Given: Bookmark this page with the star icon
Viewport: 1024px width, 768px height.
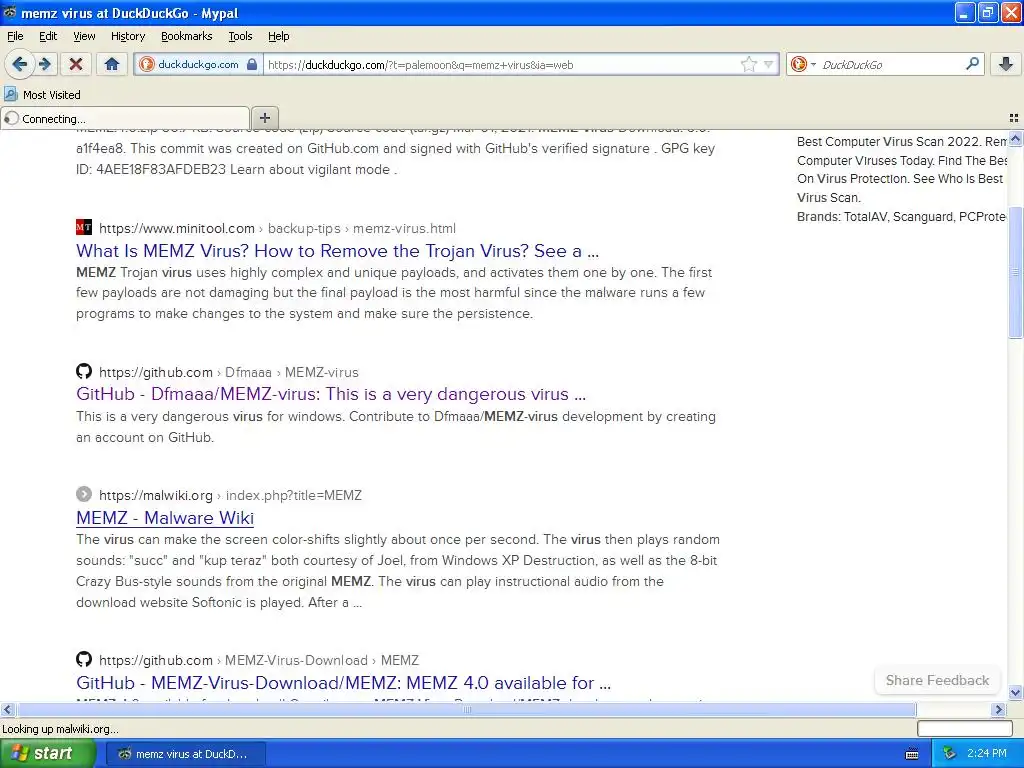Looking at the screenshot, I should point(748,64).
